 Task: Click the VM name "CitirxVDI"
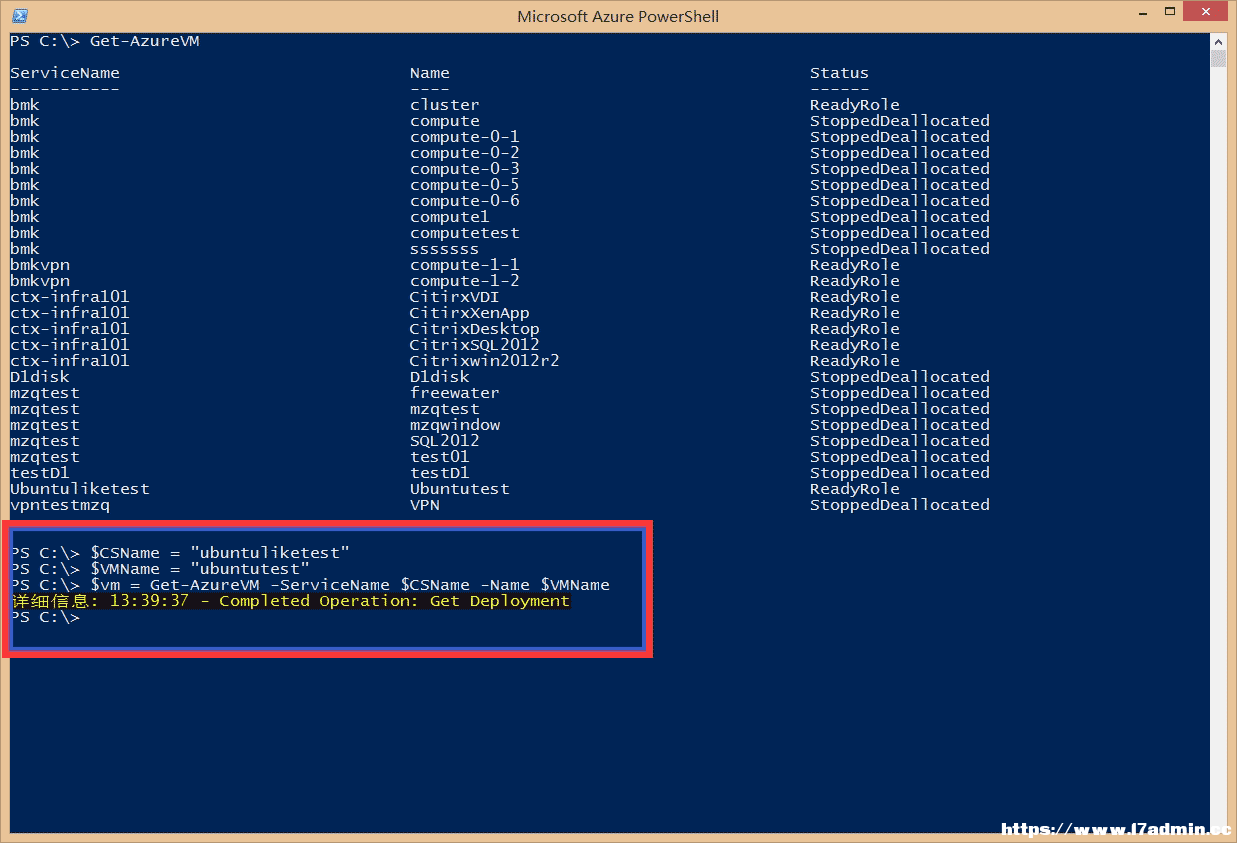click(x=455, y=297)
